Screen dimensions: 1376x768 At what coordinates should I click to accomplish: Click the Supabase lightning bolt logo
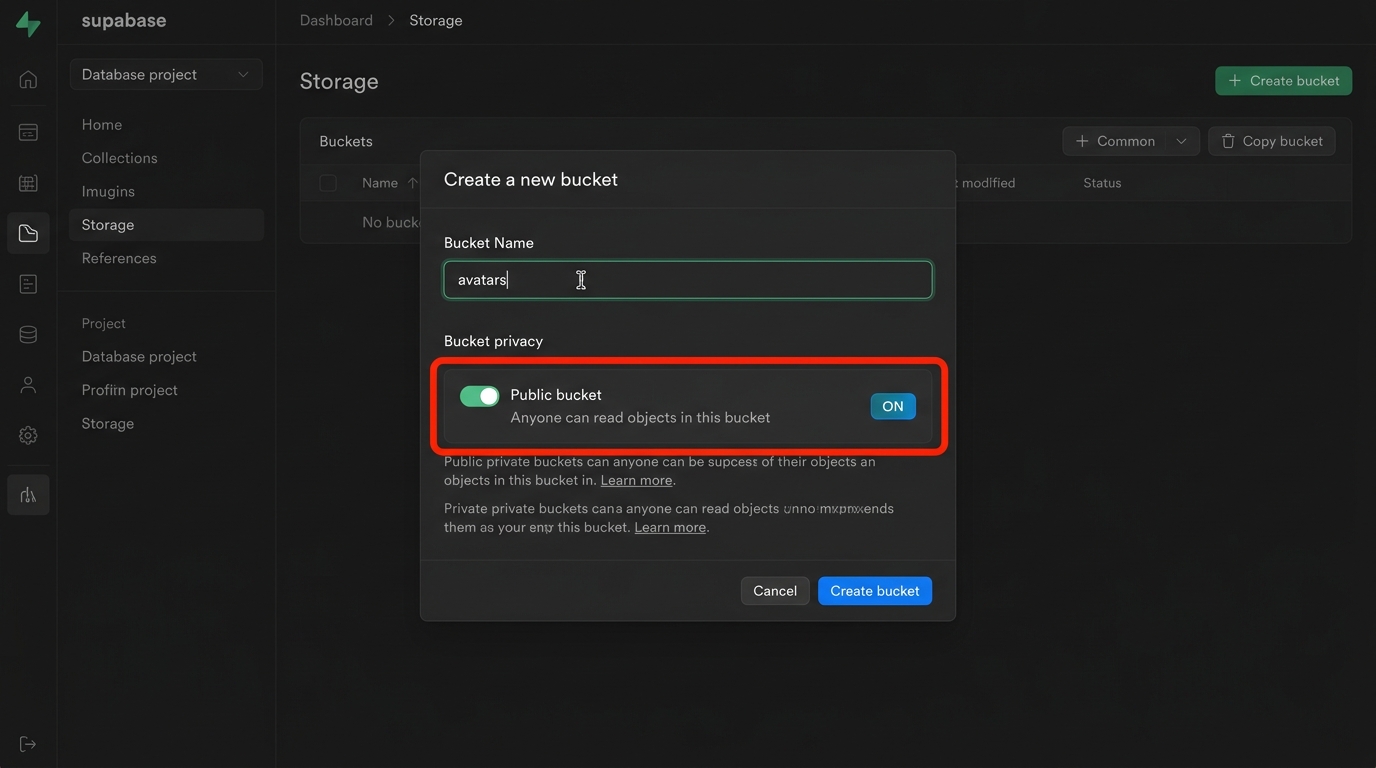pos(28,24)
